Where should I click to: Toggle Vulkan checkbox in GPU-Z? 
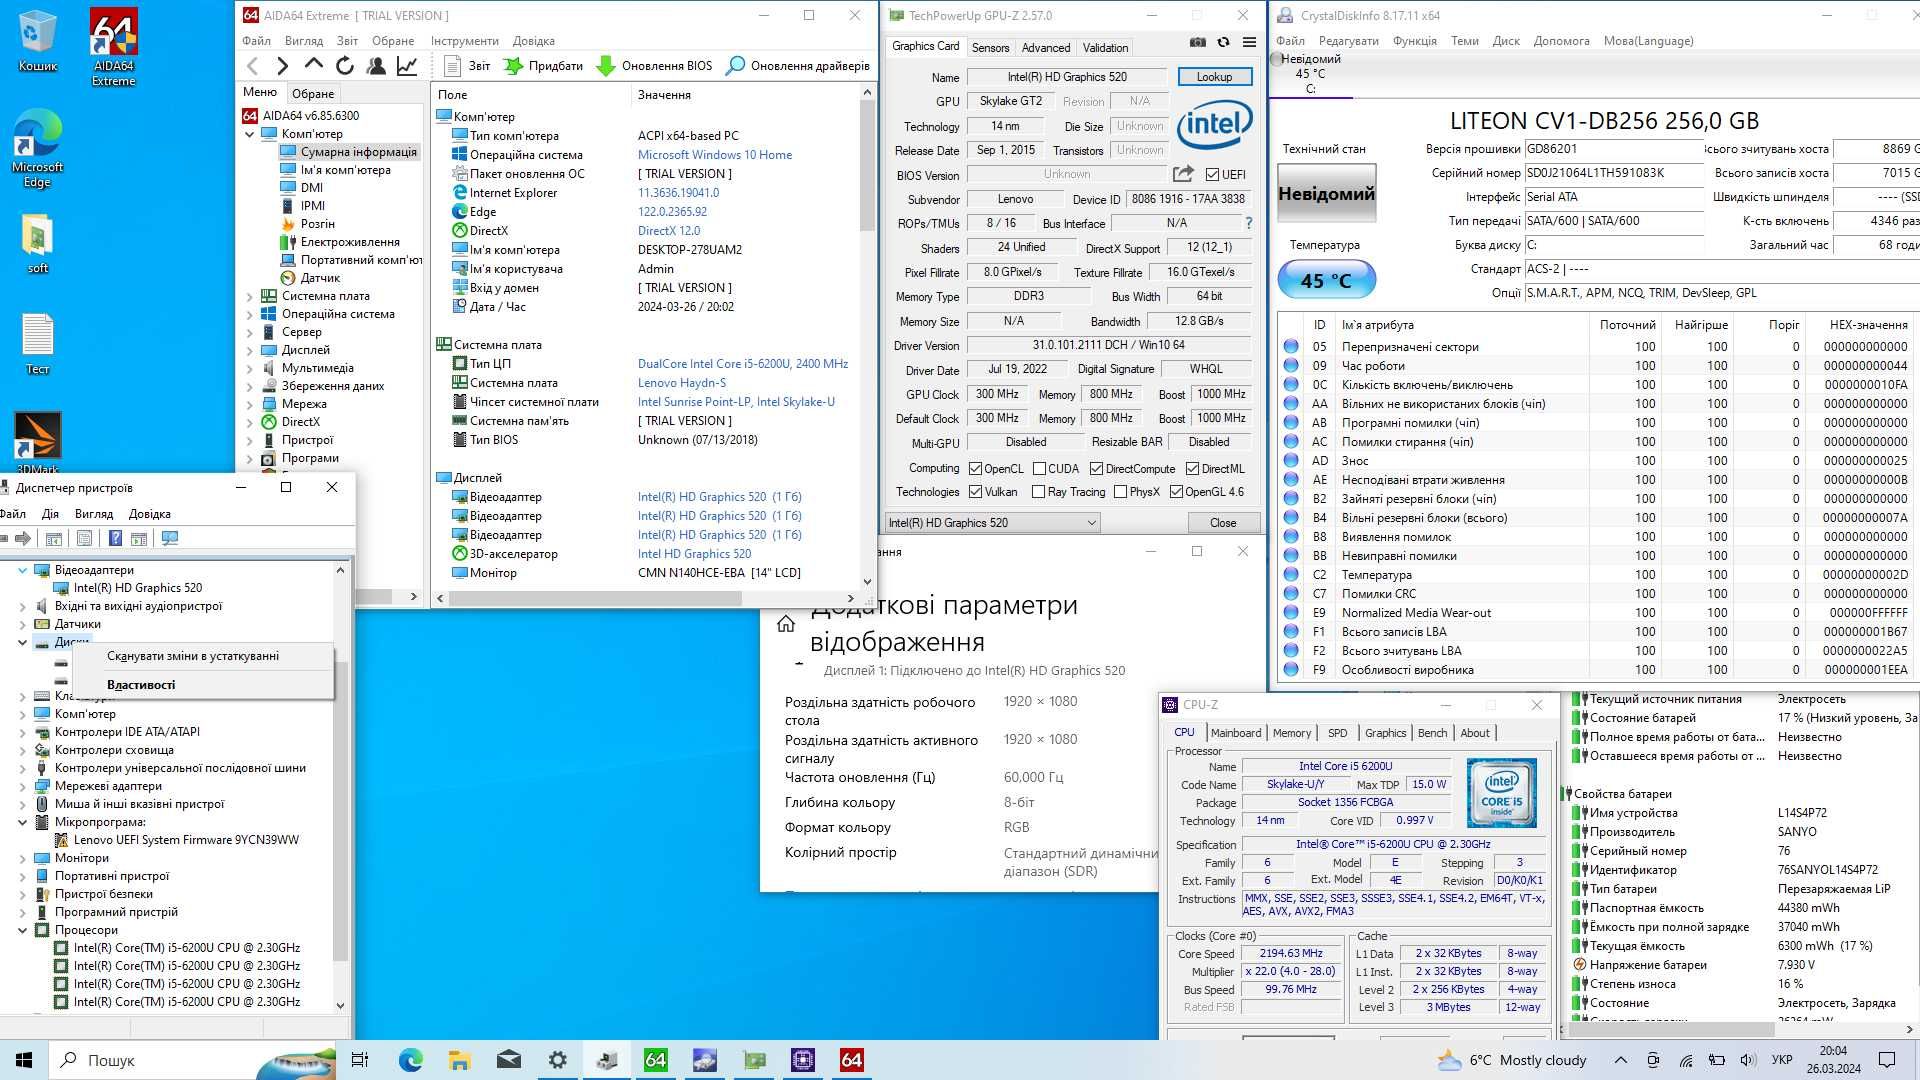tap(975, 491)
